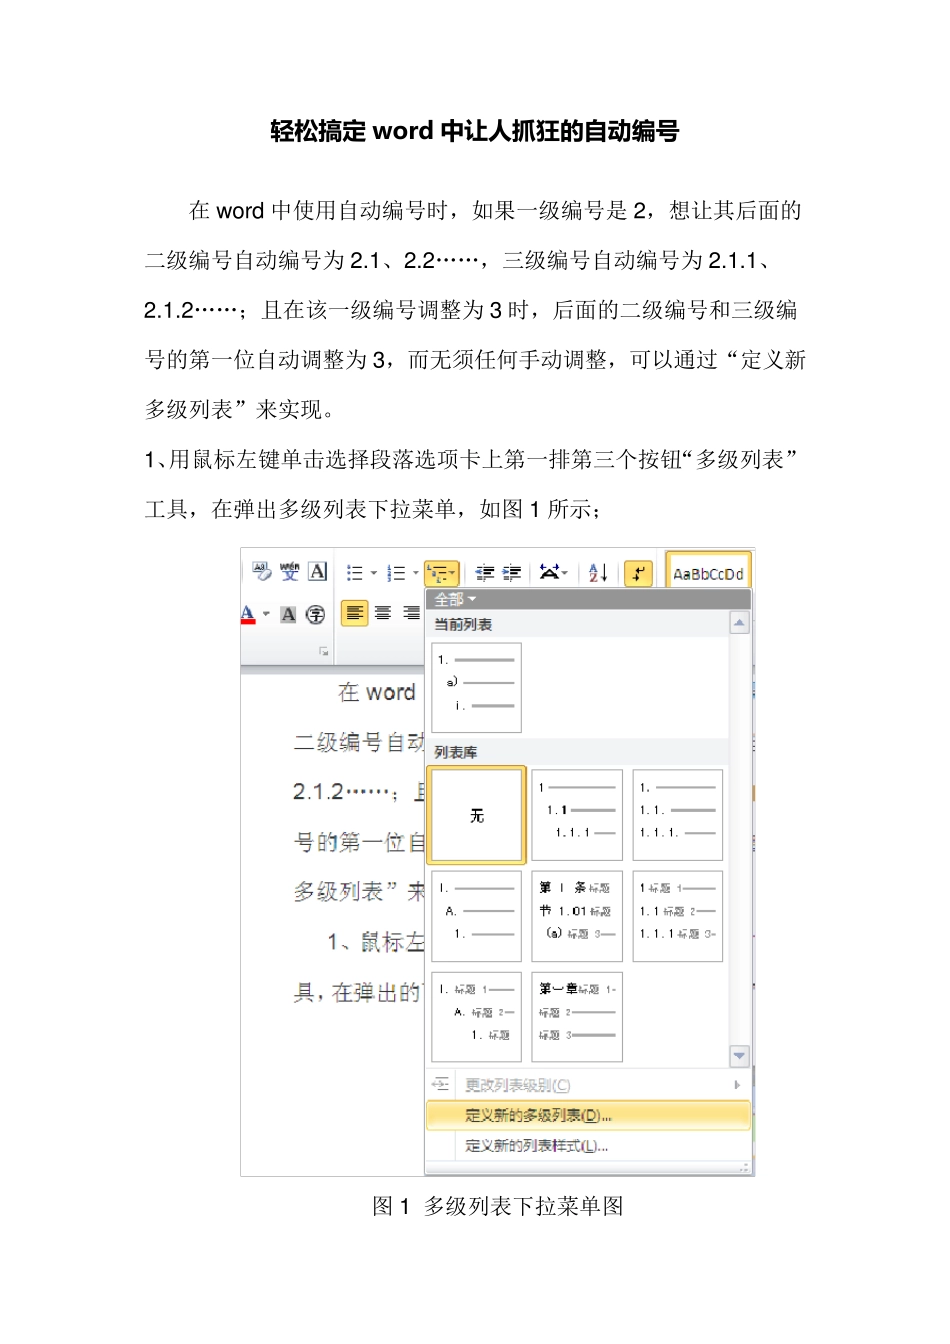Click the Character Border 'A' icon
This screenshot has width=950, height=1344.
(317, 572)
